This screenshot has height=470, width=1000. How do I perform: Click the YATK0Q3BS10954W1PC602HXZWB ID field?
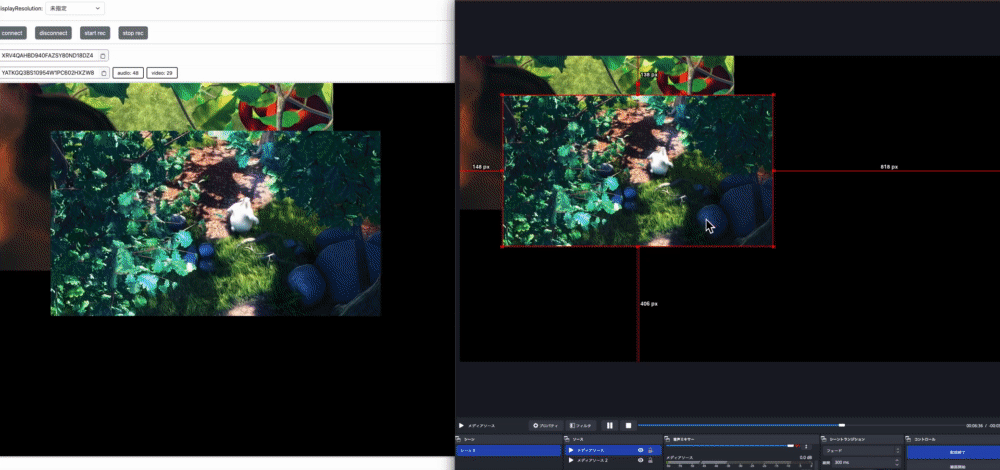pyautogui.click(x=48, y=73)
